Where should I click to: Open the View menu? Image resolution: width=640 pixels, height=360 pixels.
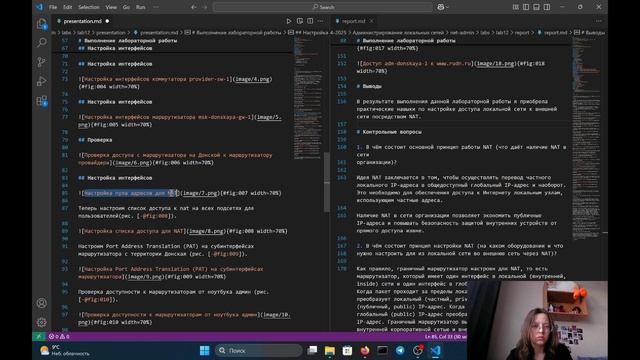click(x=111, y=7)
